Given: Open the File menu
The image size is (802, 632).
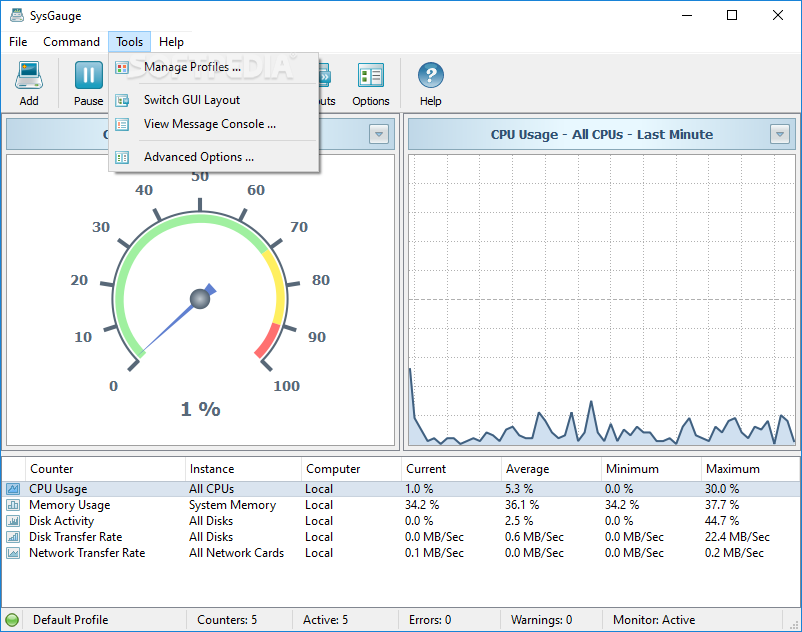Looking at the screenshot, I should coord(18,42).
